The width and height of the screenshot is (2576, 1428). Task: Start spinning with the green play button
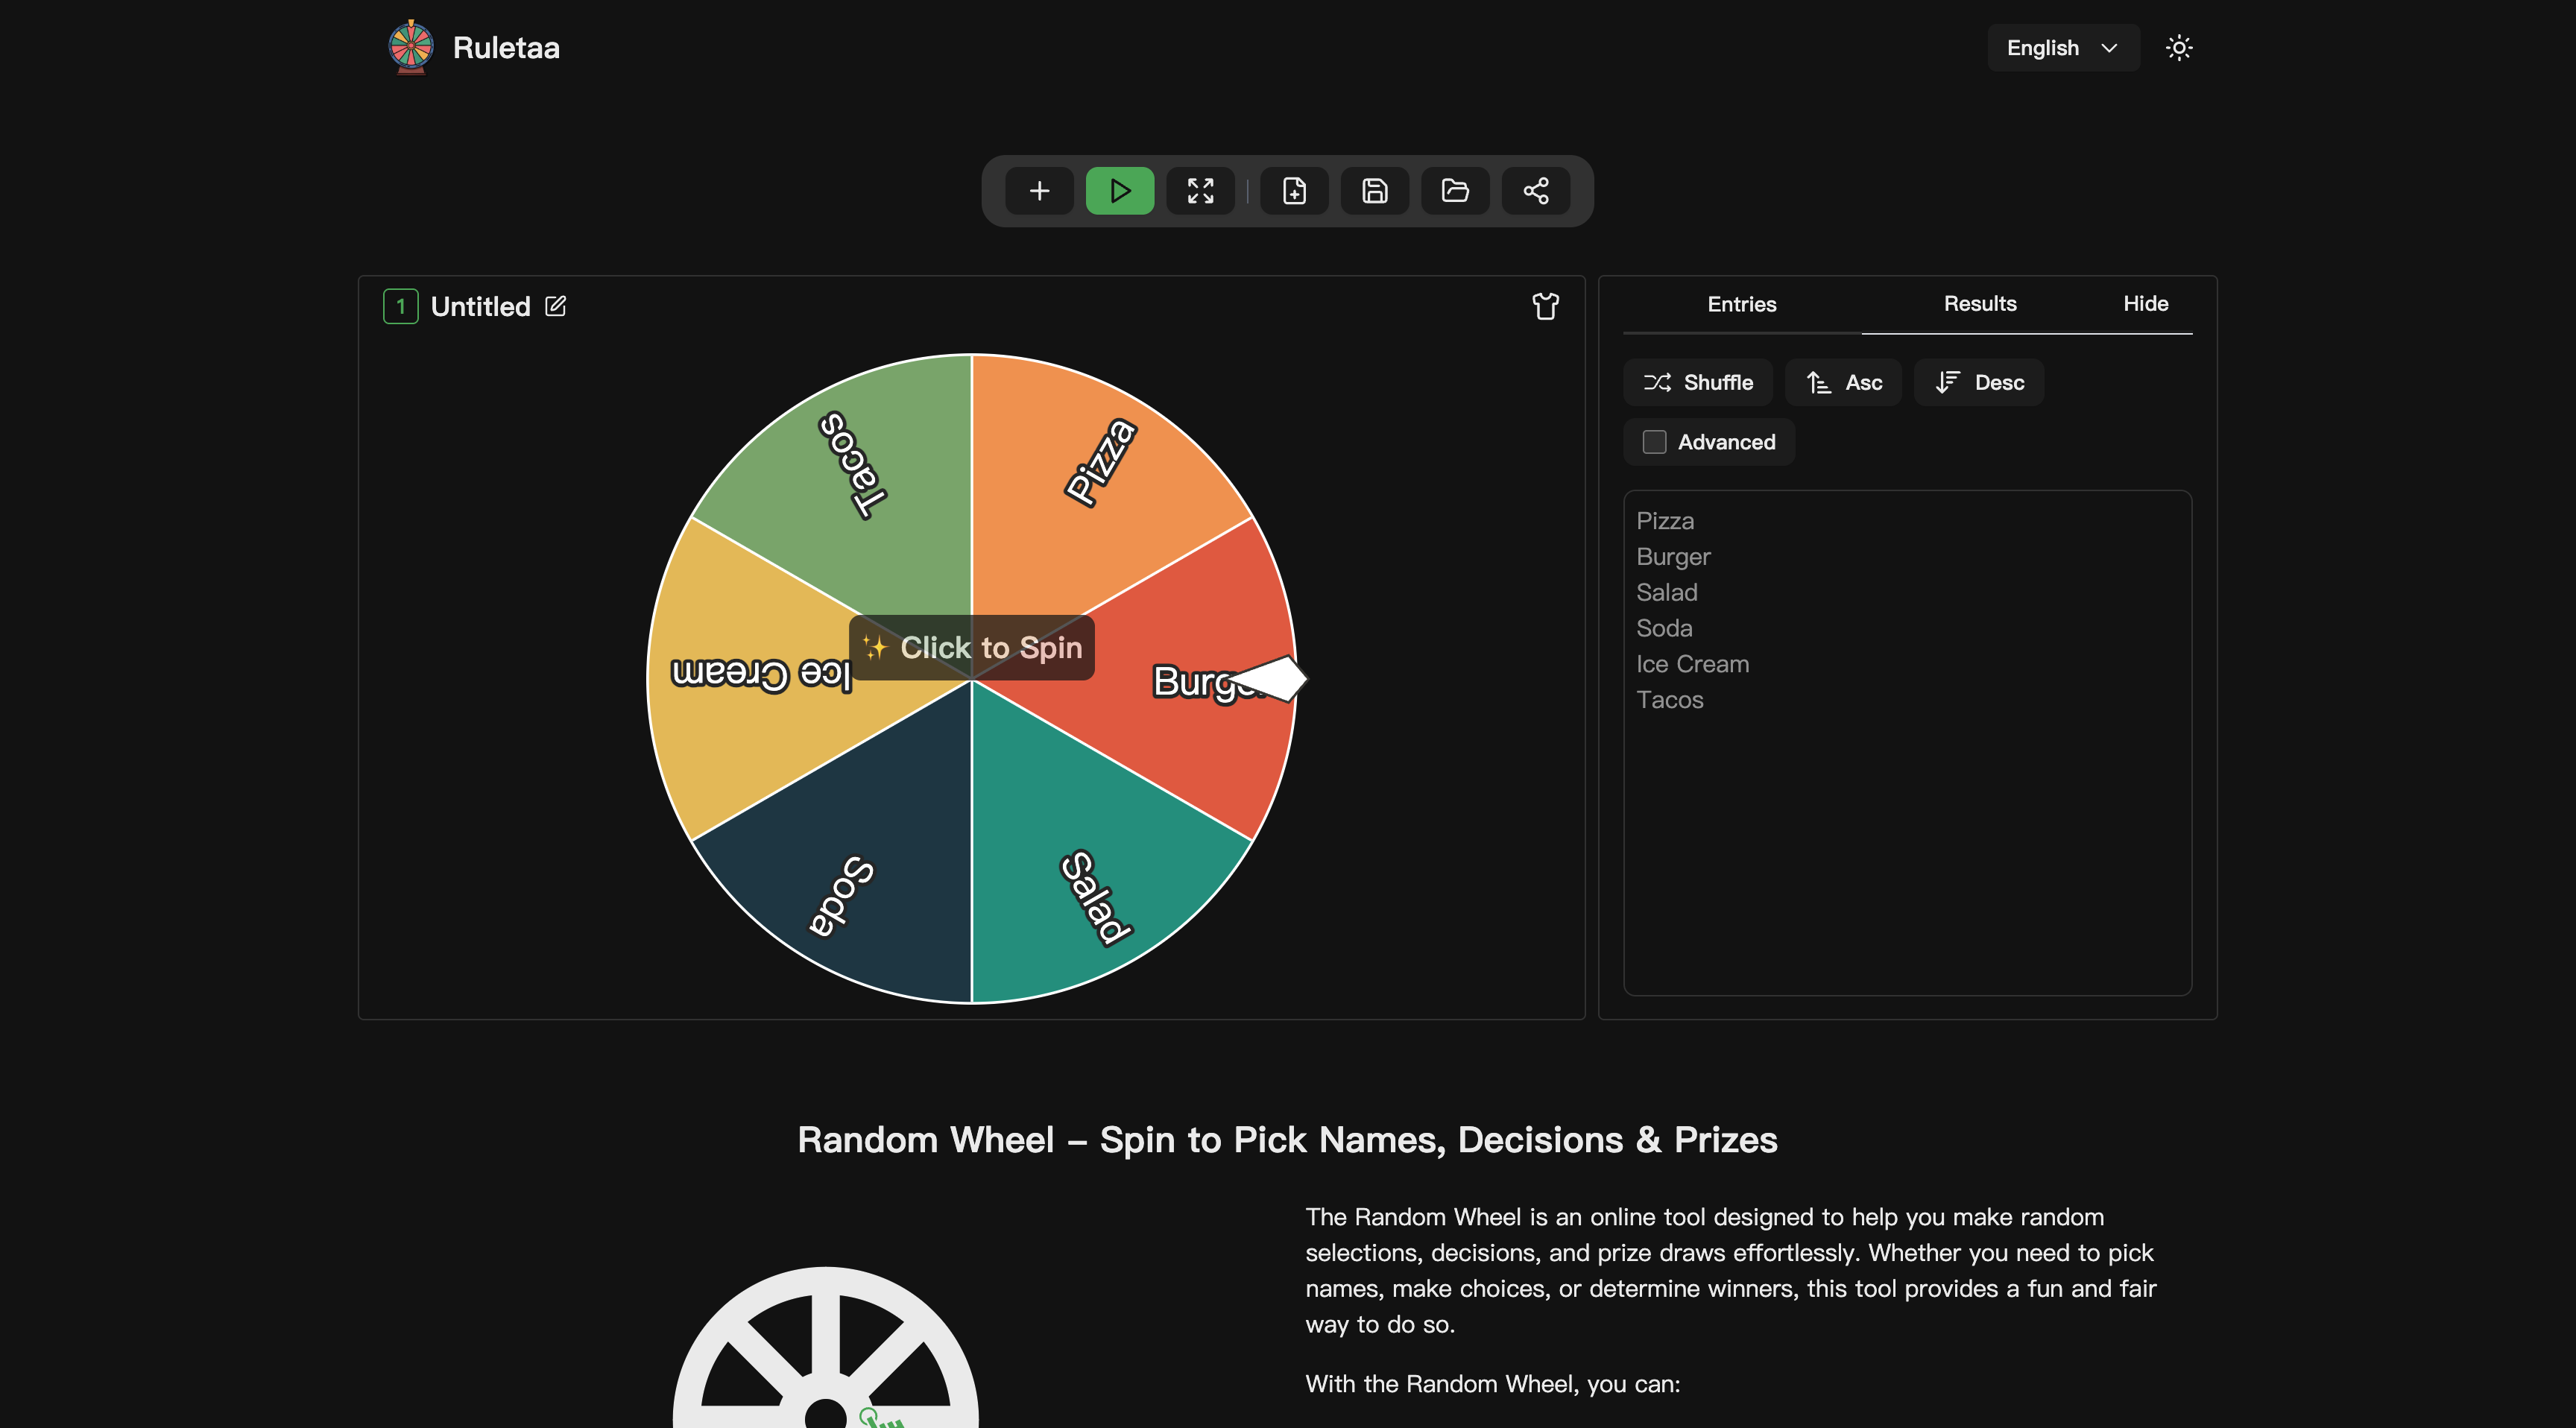tap(1120, 191)
